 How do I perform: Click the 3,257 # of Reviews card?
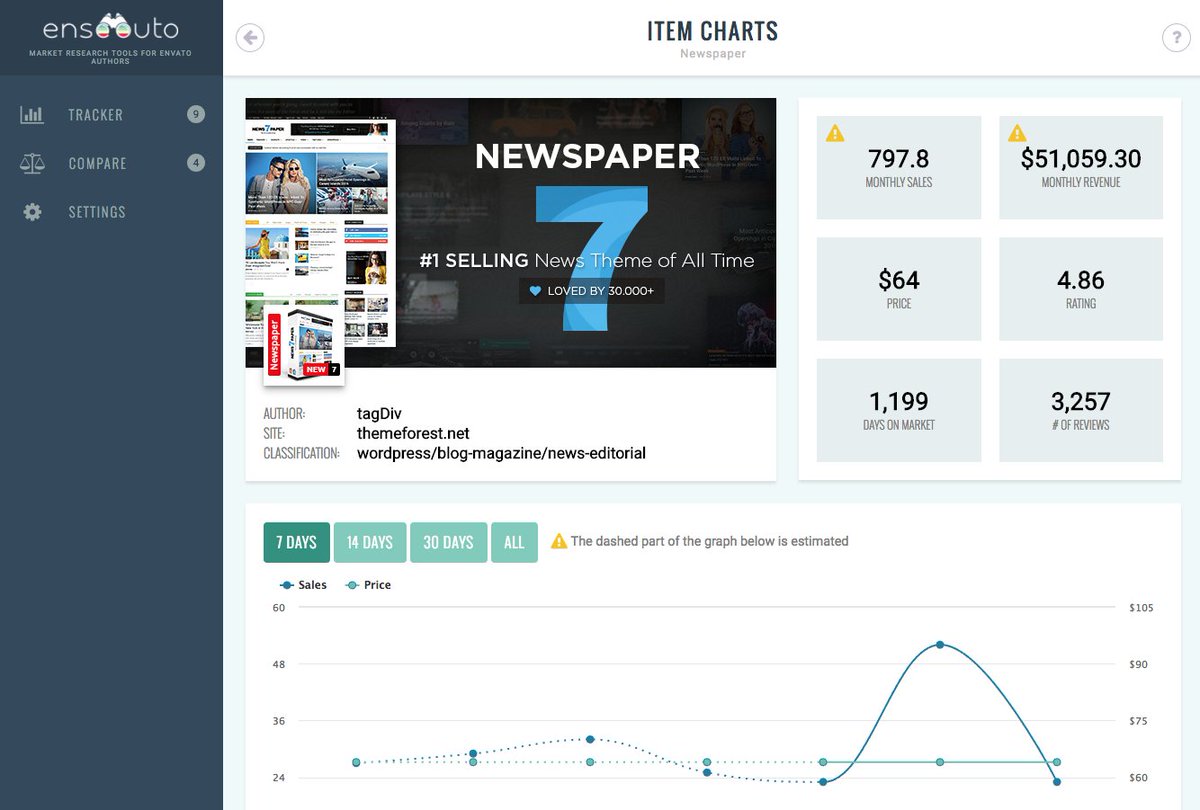coord(1081,410)
